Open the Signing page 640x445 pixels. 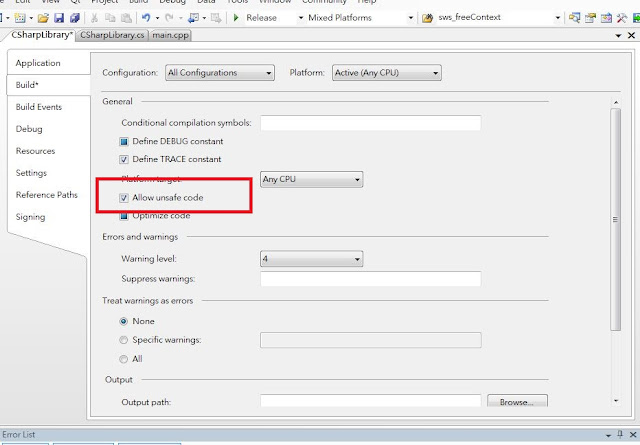(31, 217)
